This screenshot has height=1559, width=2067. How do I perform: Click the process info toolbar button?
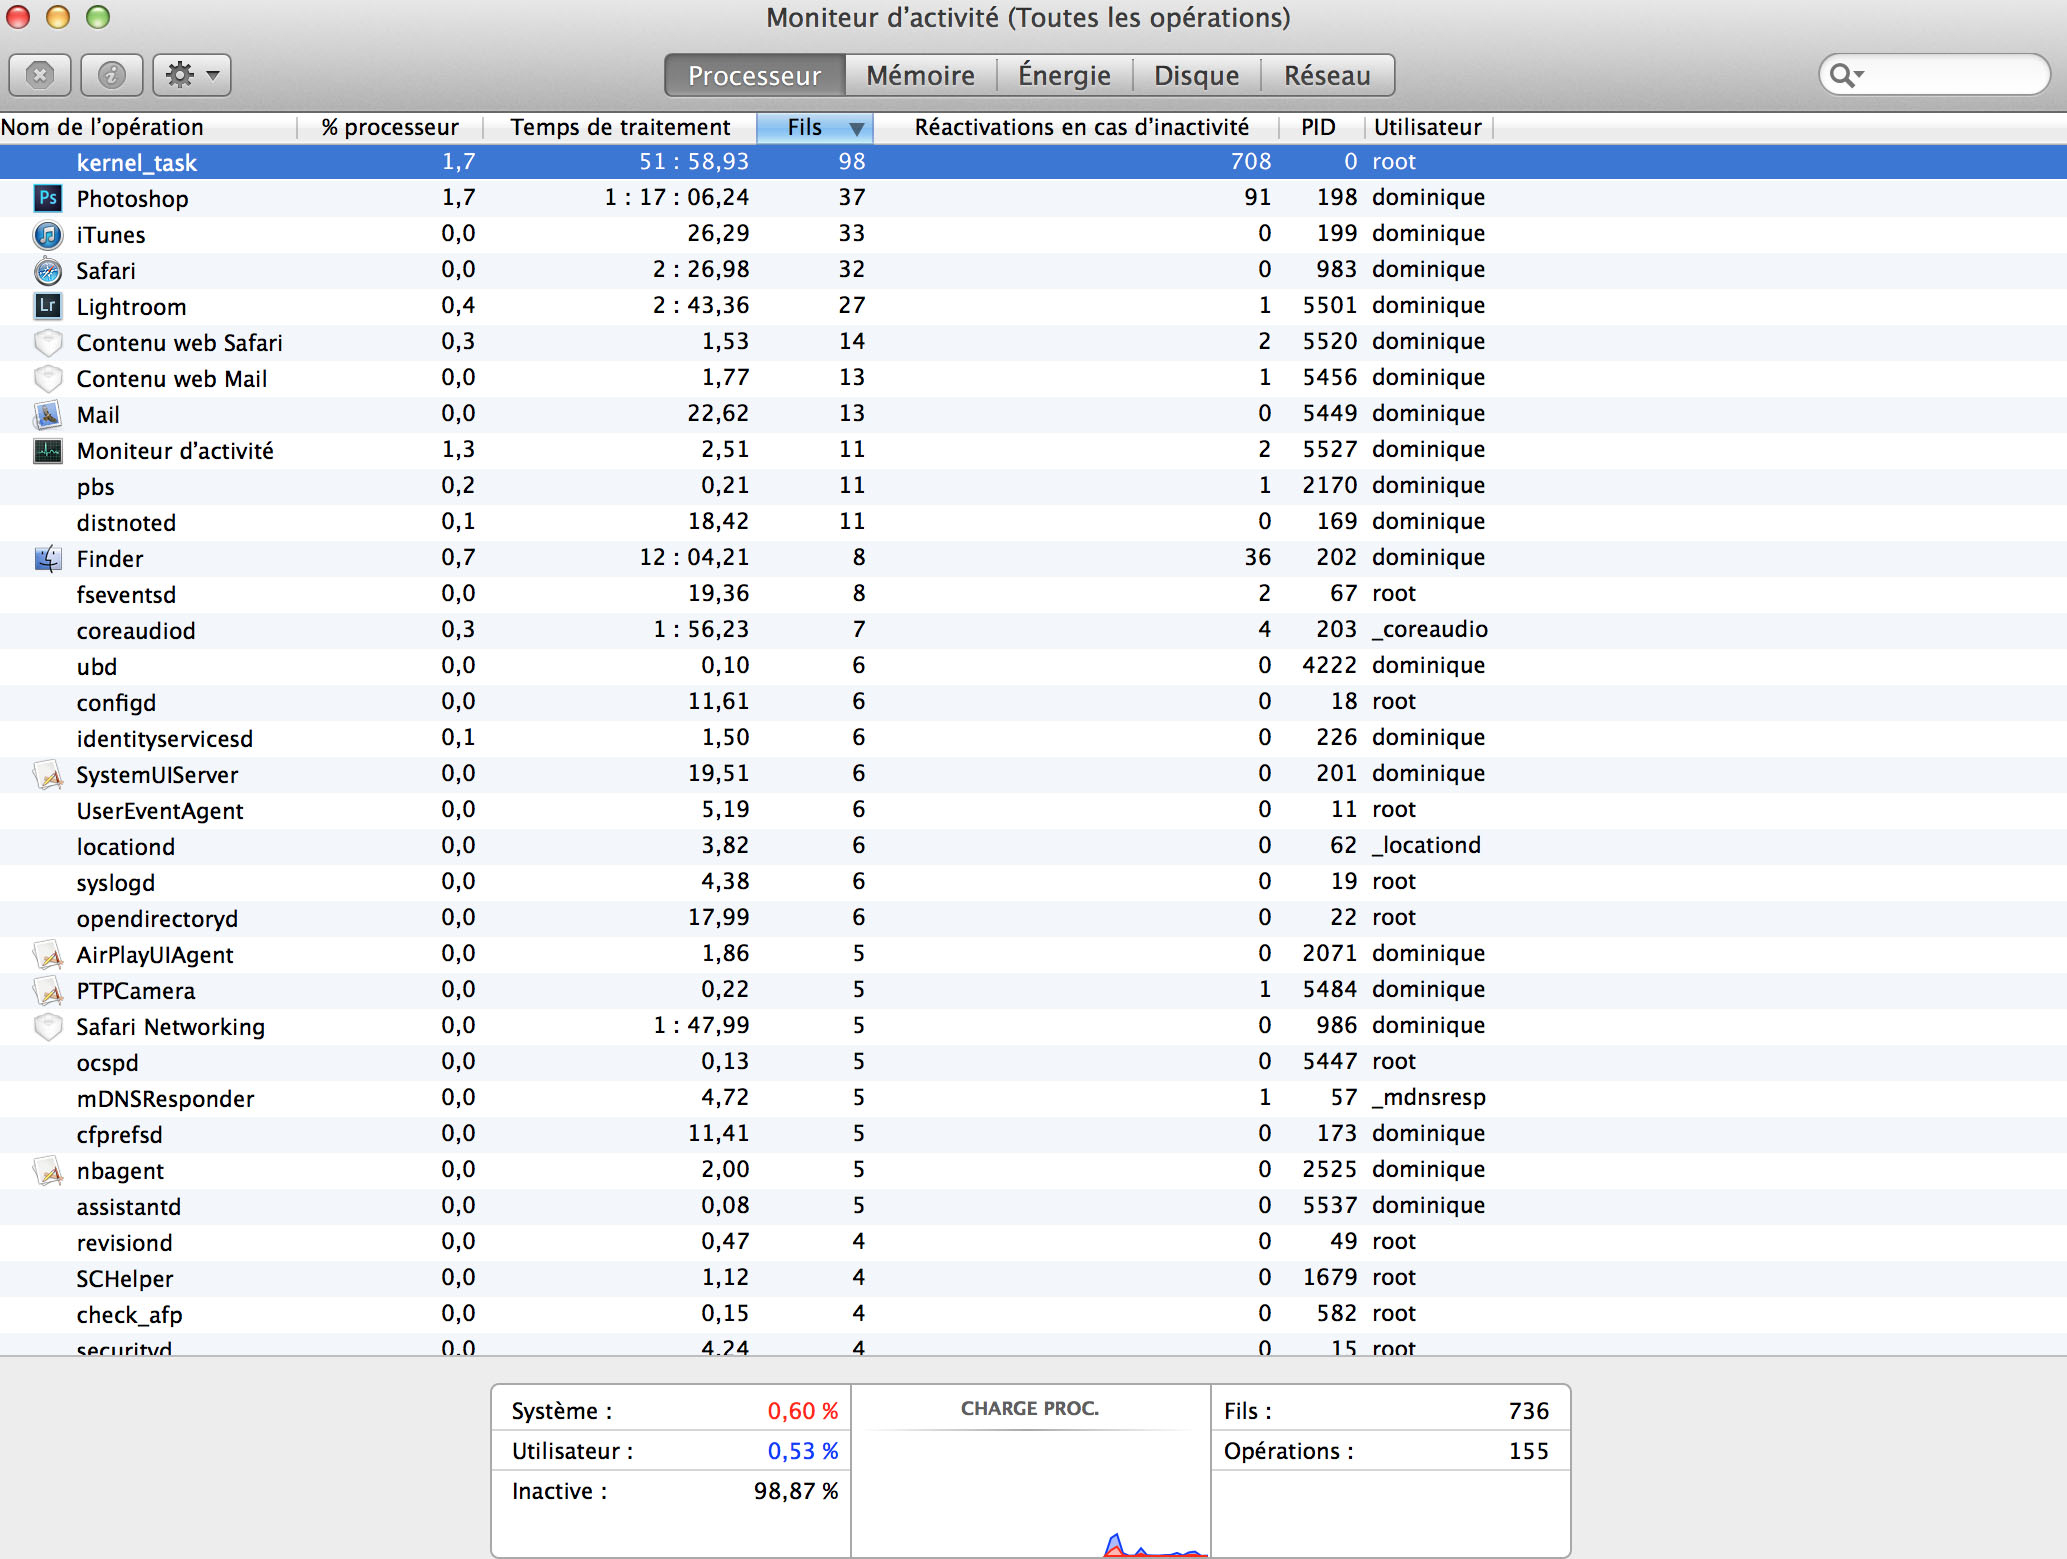tap(112, 75)
